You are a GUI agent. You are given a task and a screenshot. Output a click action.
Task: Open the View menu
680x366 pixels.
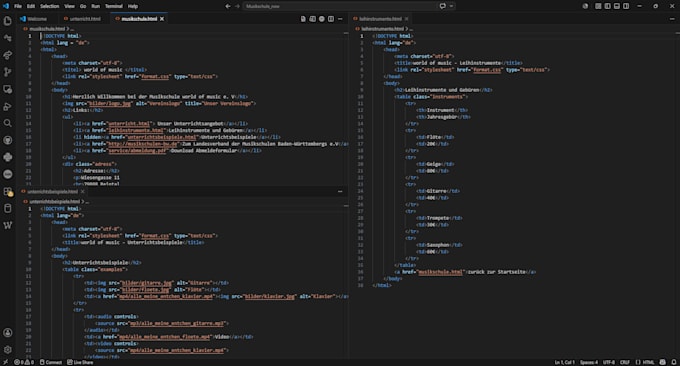click(x=69, y=6)
